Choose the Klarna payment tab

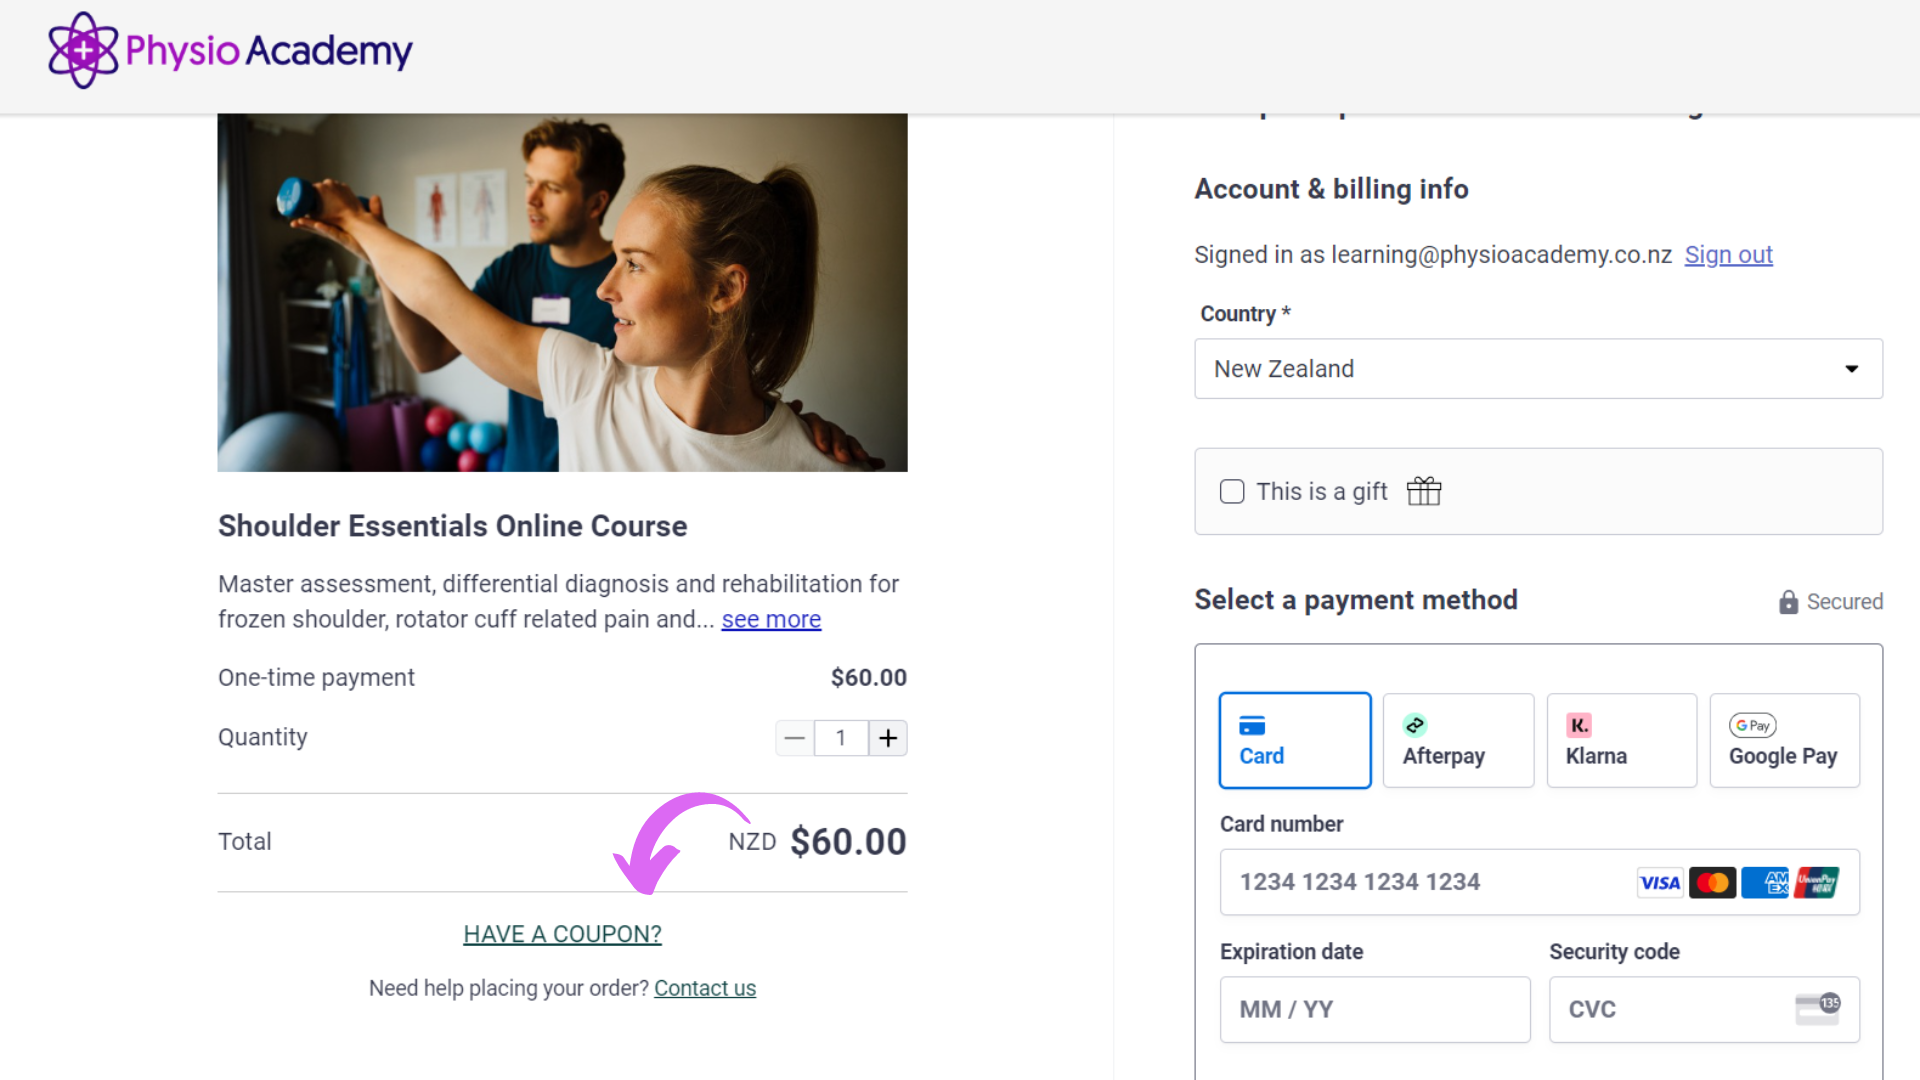(x=1622, y=741)
